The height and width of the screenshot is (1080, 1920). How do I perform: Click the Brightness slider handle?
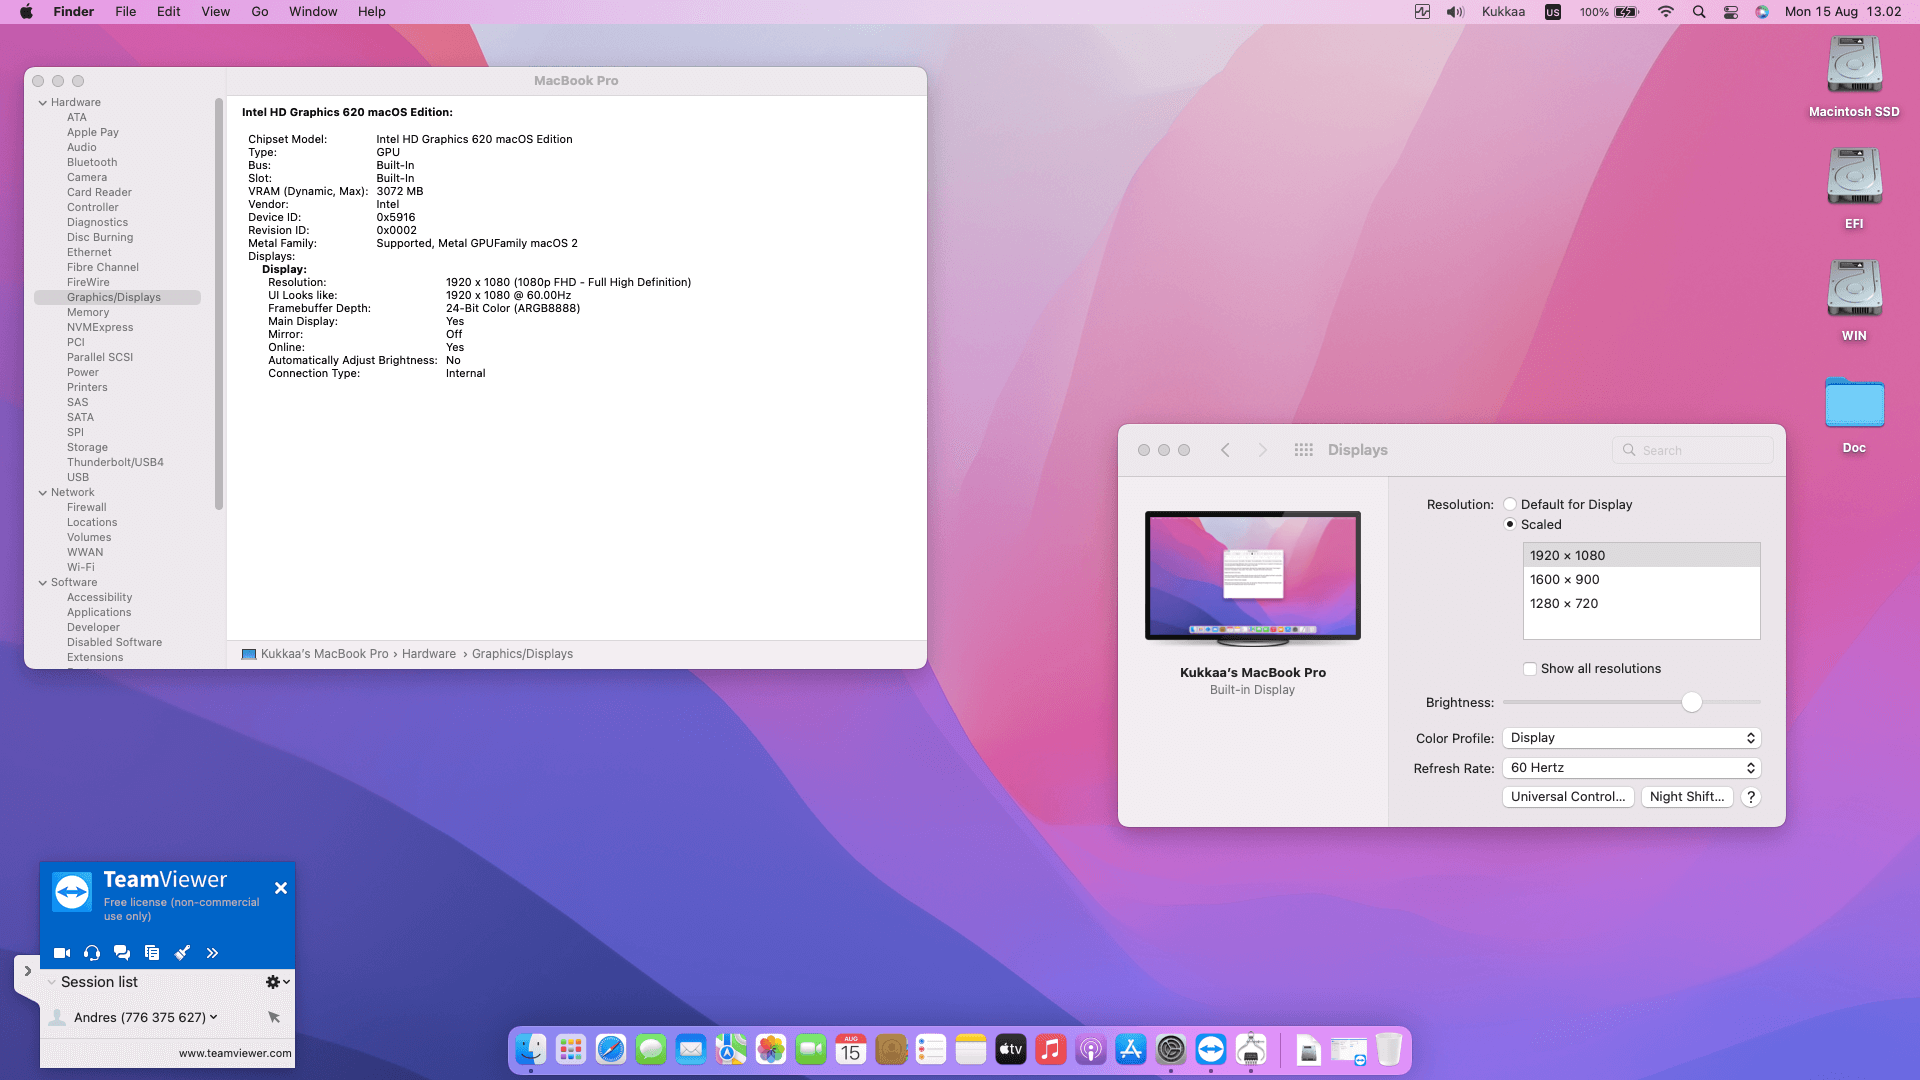(x=1691, y=703)
